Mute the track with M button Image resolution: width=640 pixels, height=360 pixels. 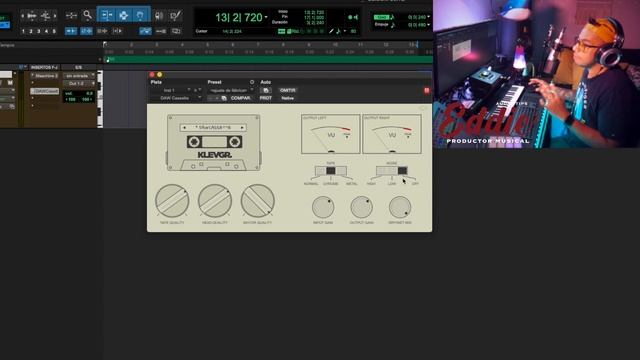10,83
